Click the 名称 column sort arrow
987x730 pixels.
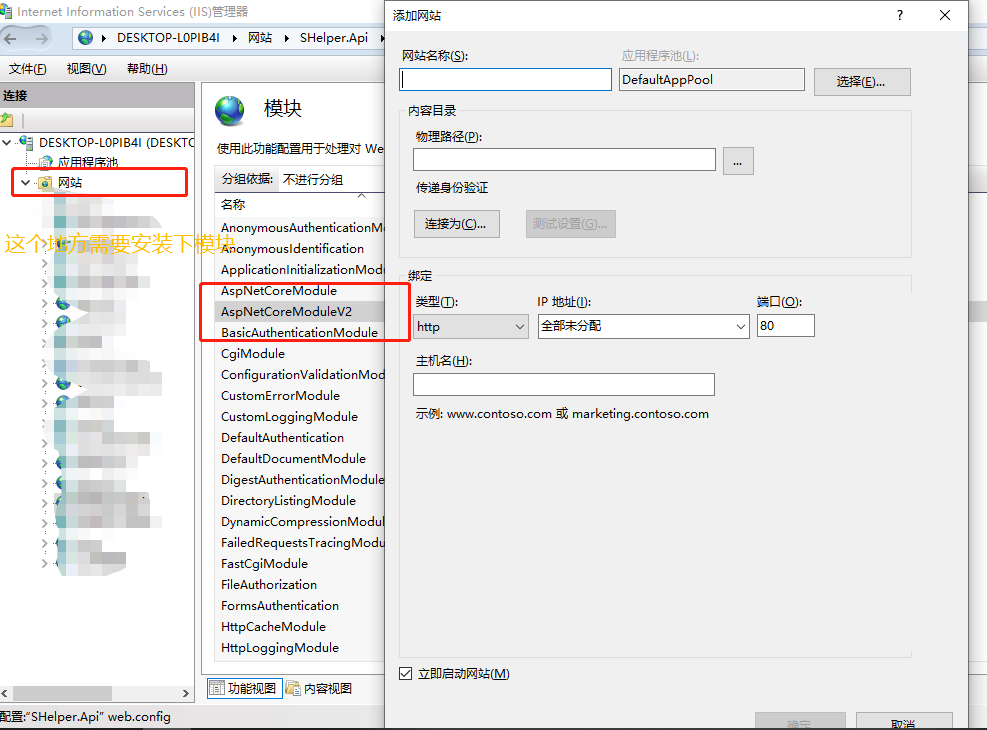361,196
